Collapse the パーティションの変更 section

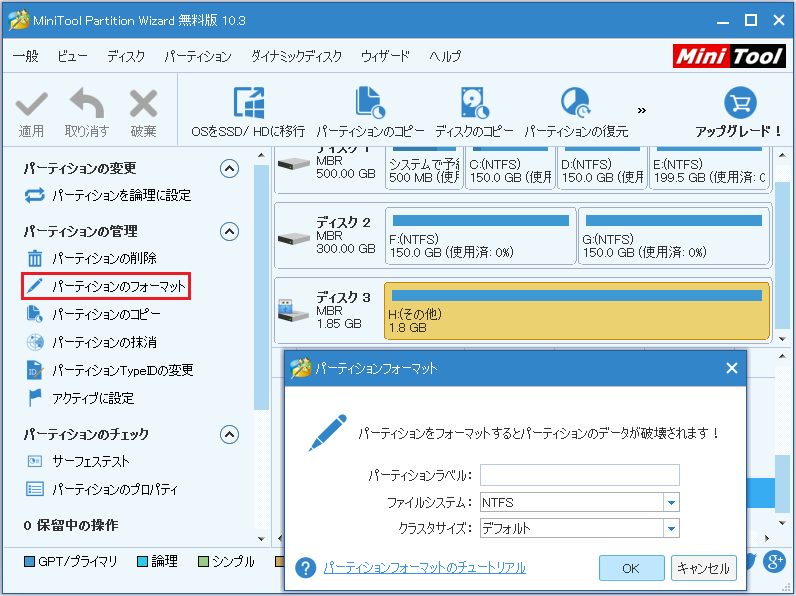tap(230, 169)
